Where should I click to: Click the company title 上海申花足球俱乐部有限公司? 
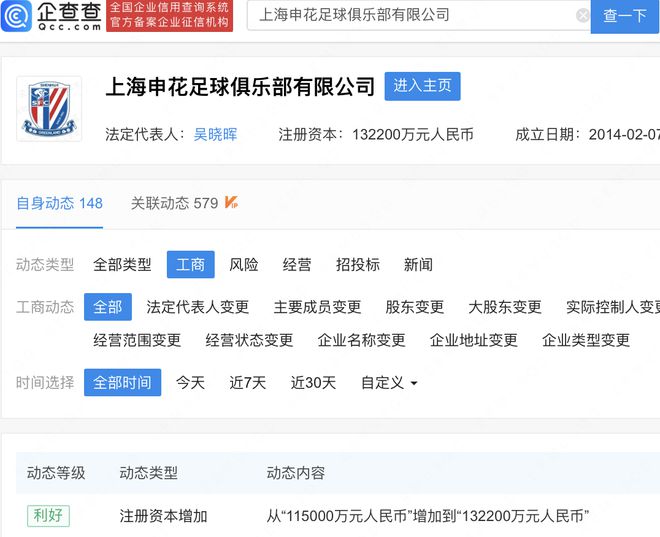(x=240, y=86)
